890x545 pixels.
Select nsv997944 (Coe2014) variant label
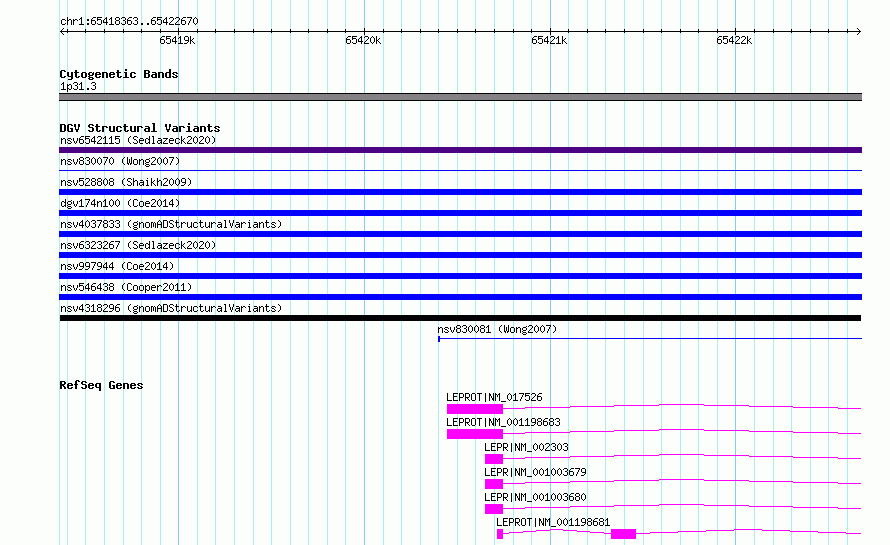click(x=117, y=266)
